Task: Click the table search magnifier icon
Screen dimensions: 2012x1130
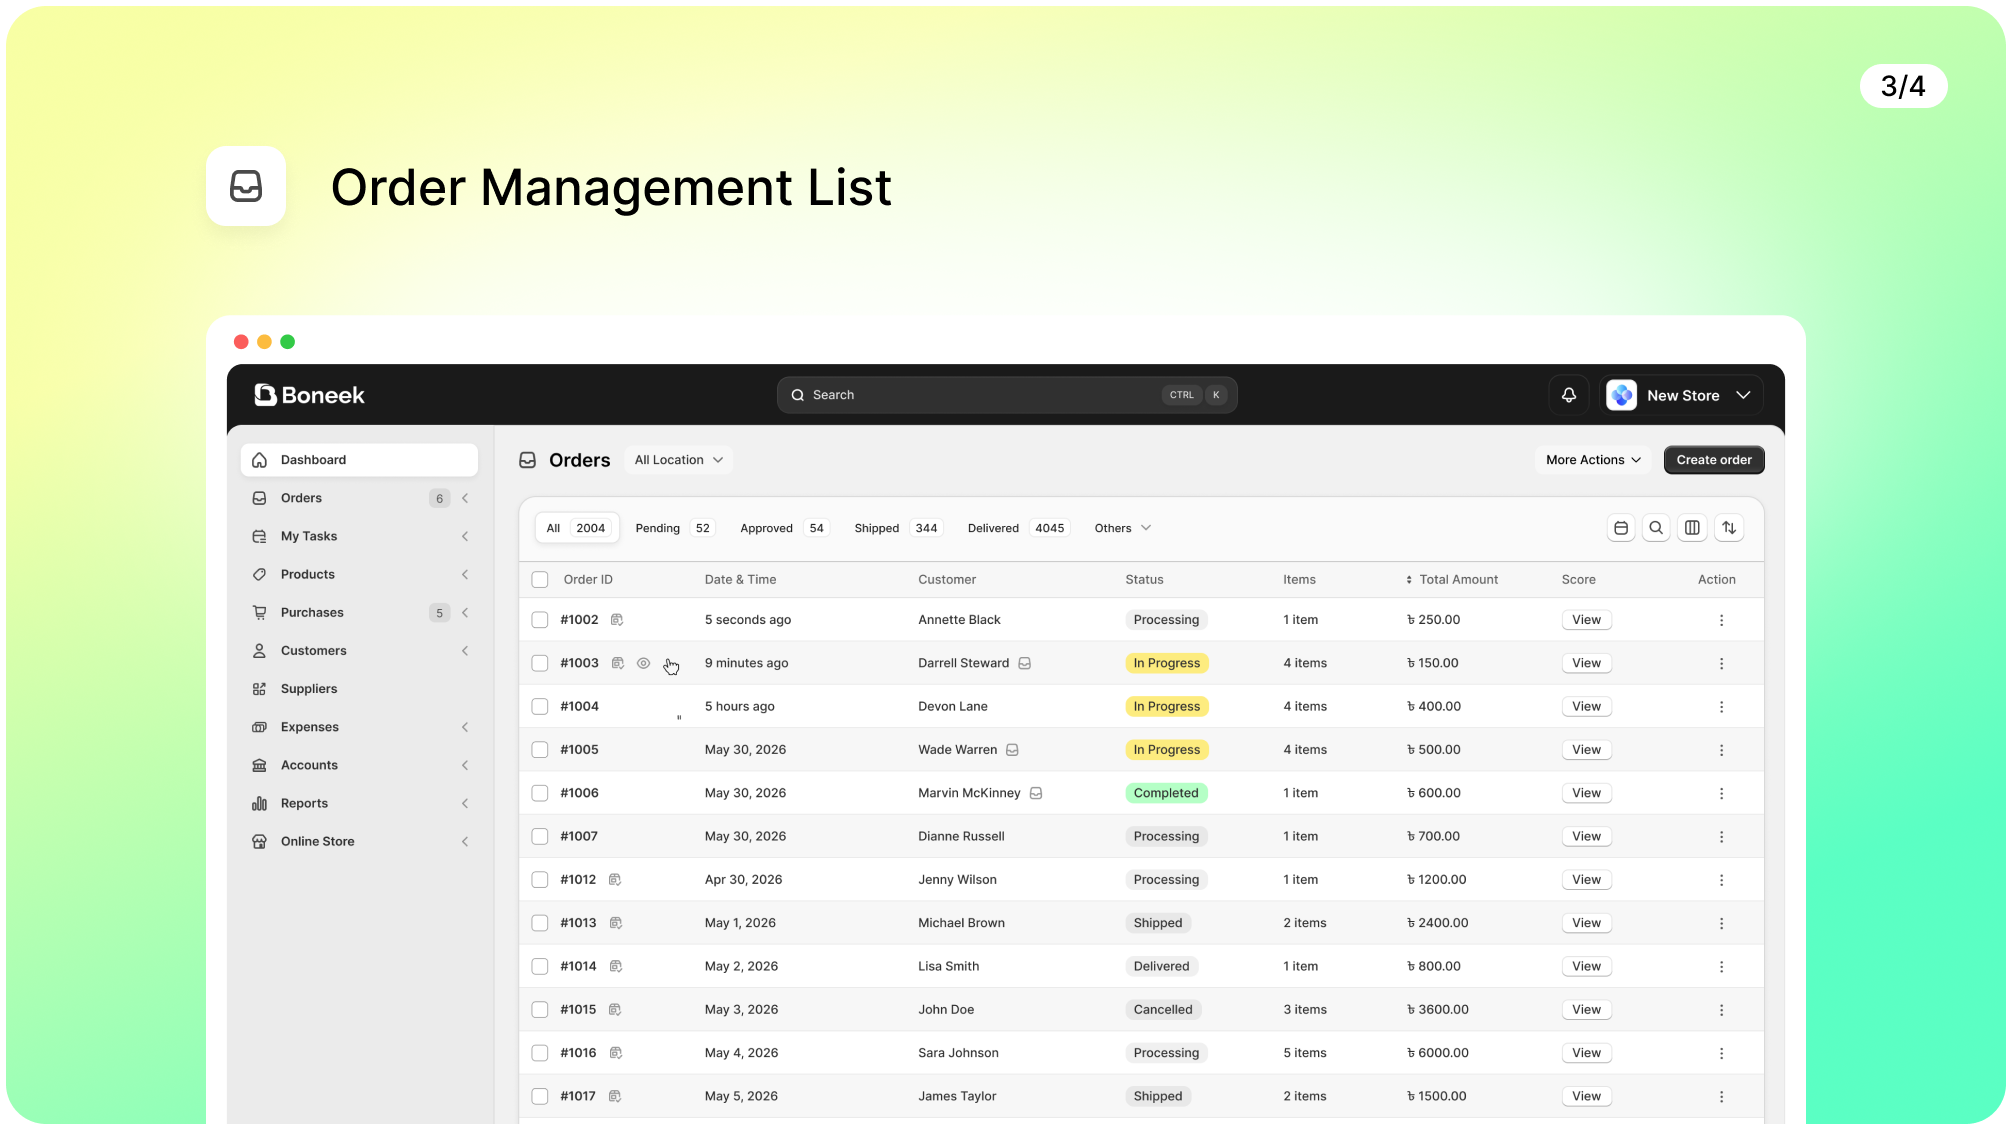Action: (1656, 528)
